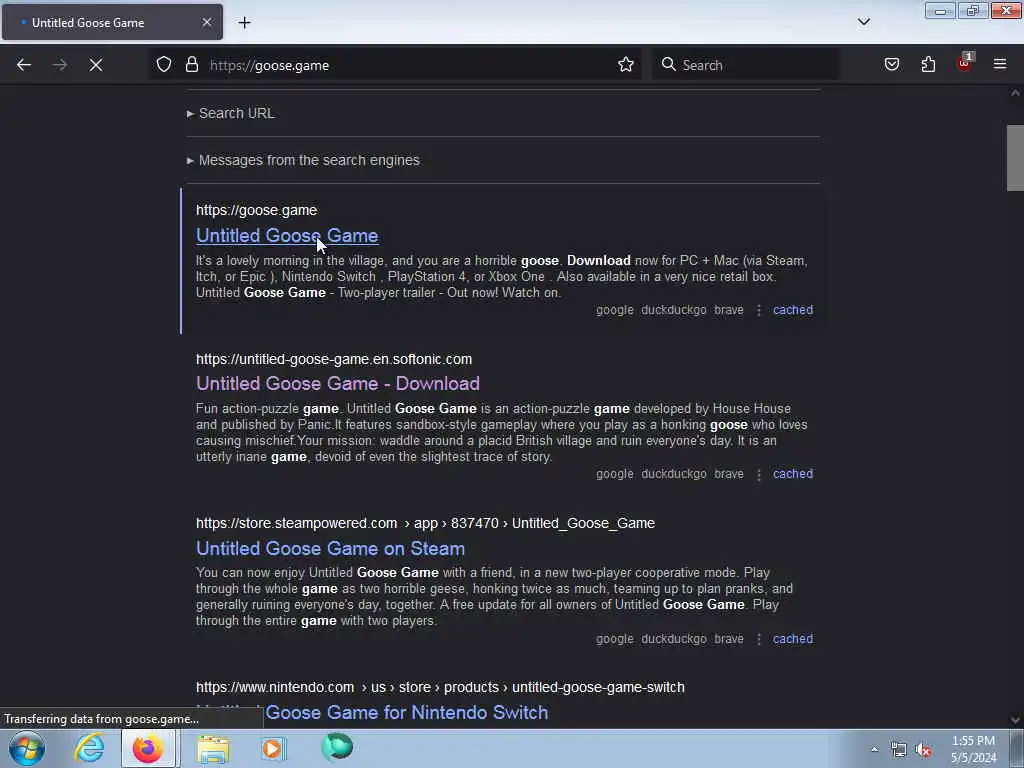Open options dots for goose.game result
Screen dimensions: 1024x768
coord(758,310)
